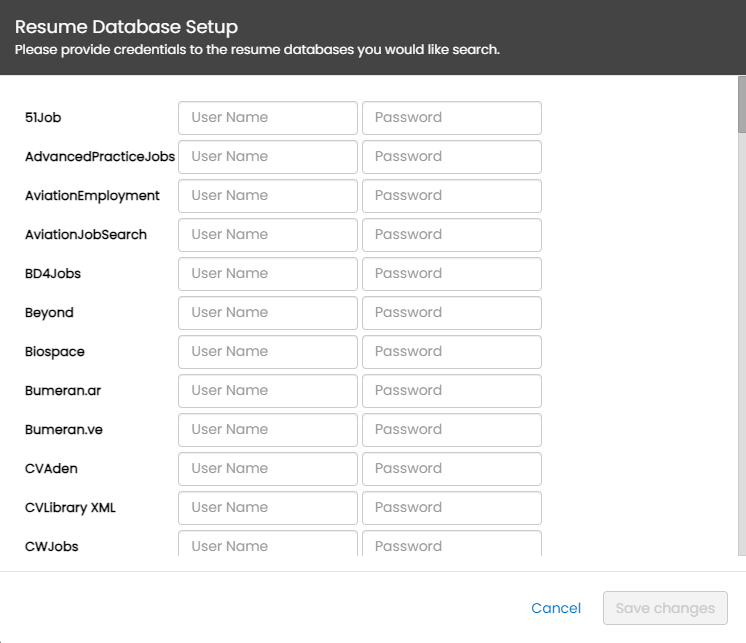746x643 pixels.
Task: Click the Bumeran.ve User Name box
Action: [268, 430]
